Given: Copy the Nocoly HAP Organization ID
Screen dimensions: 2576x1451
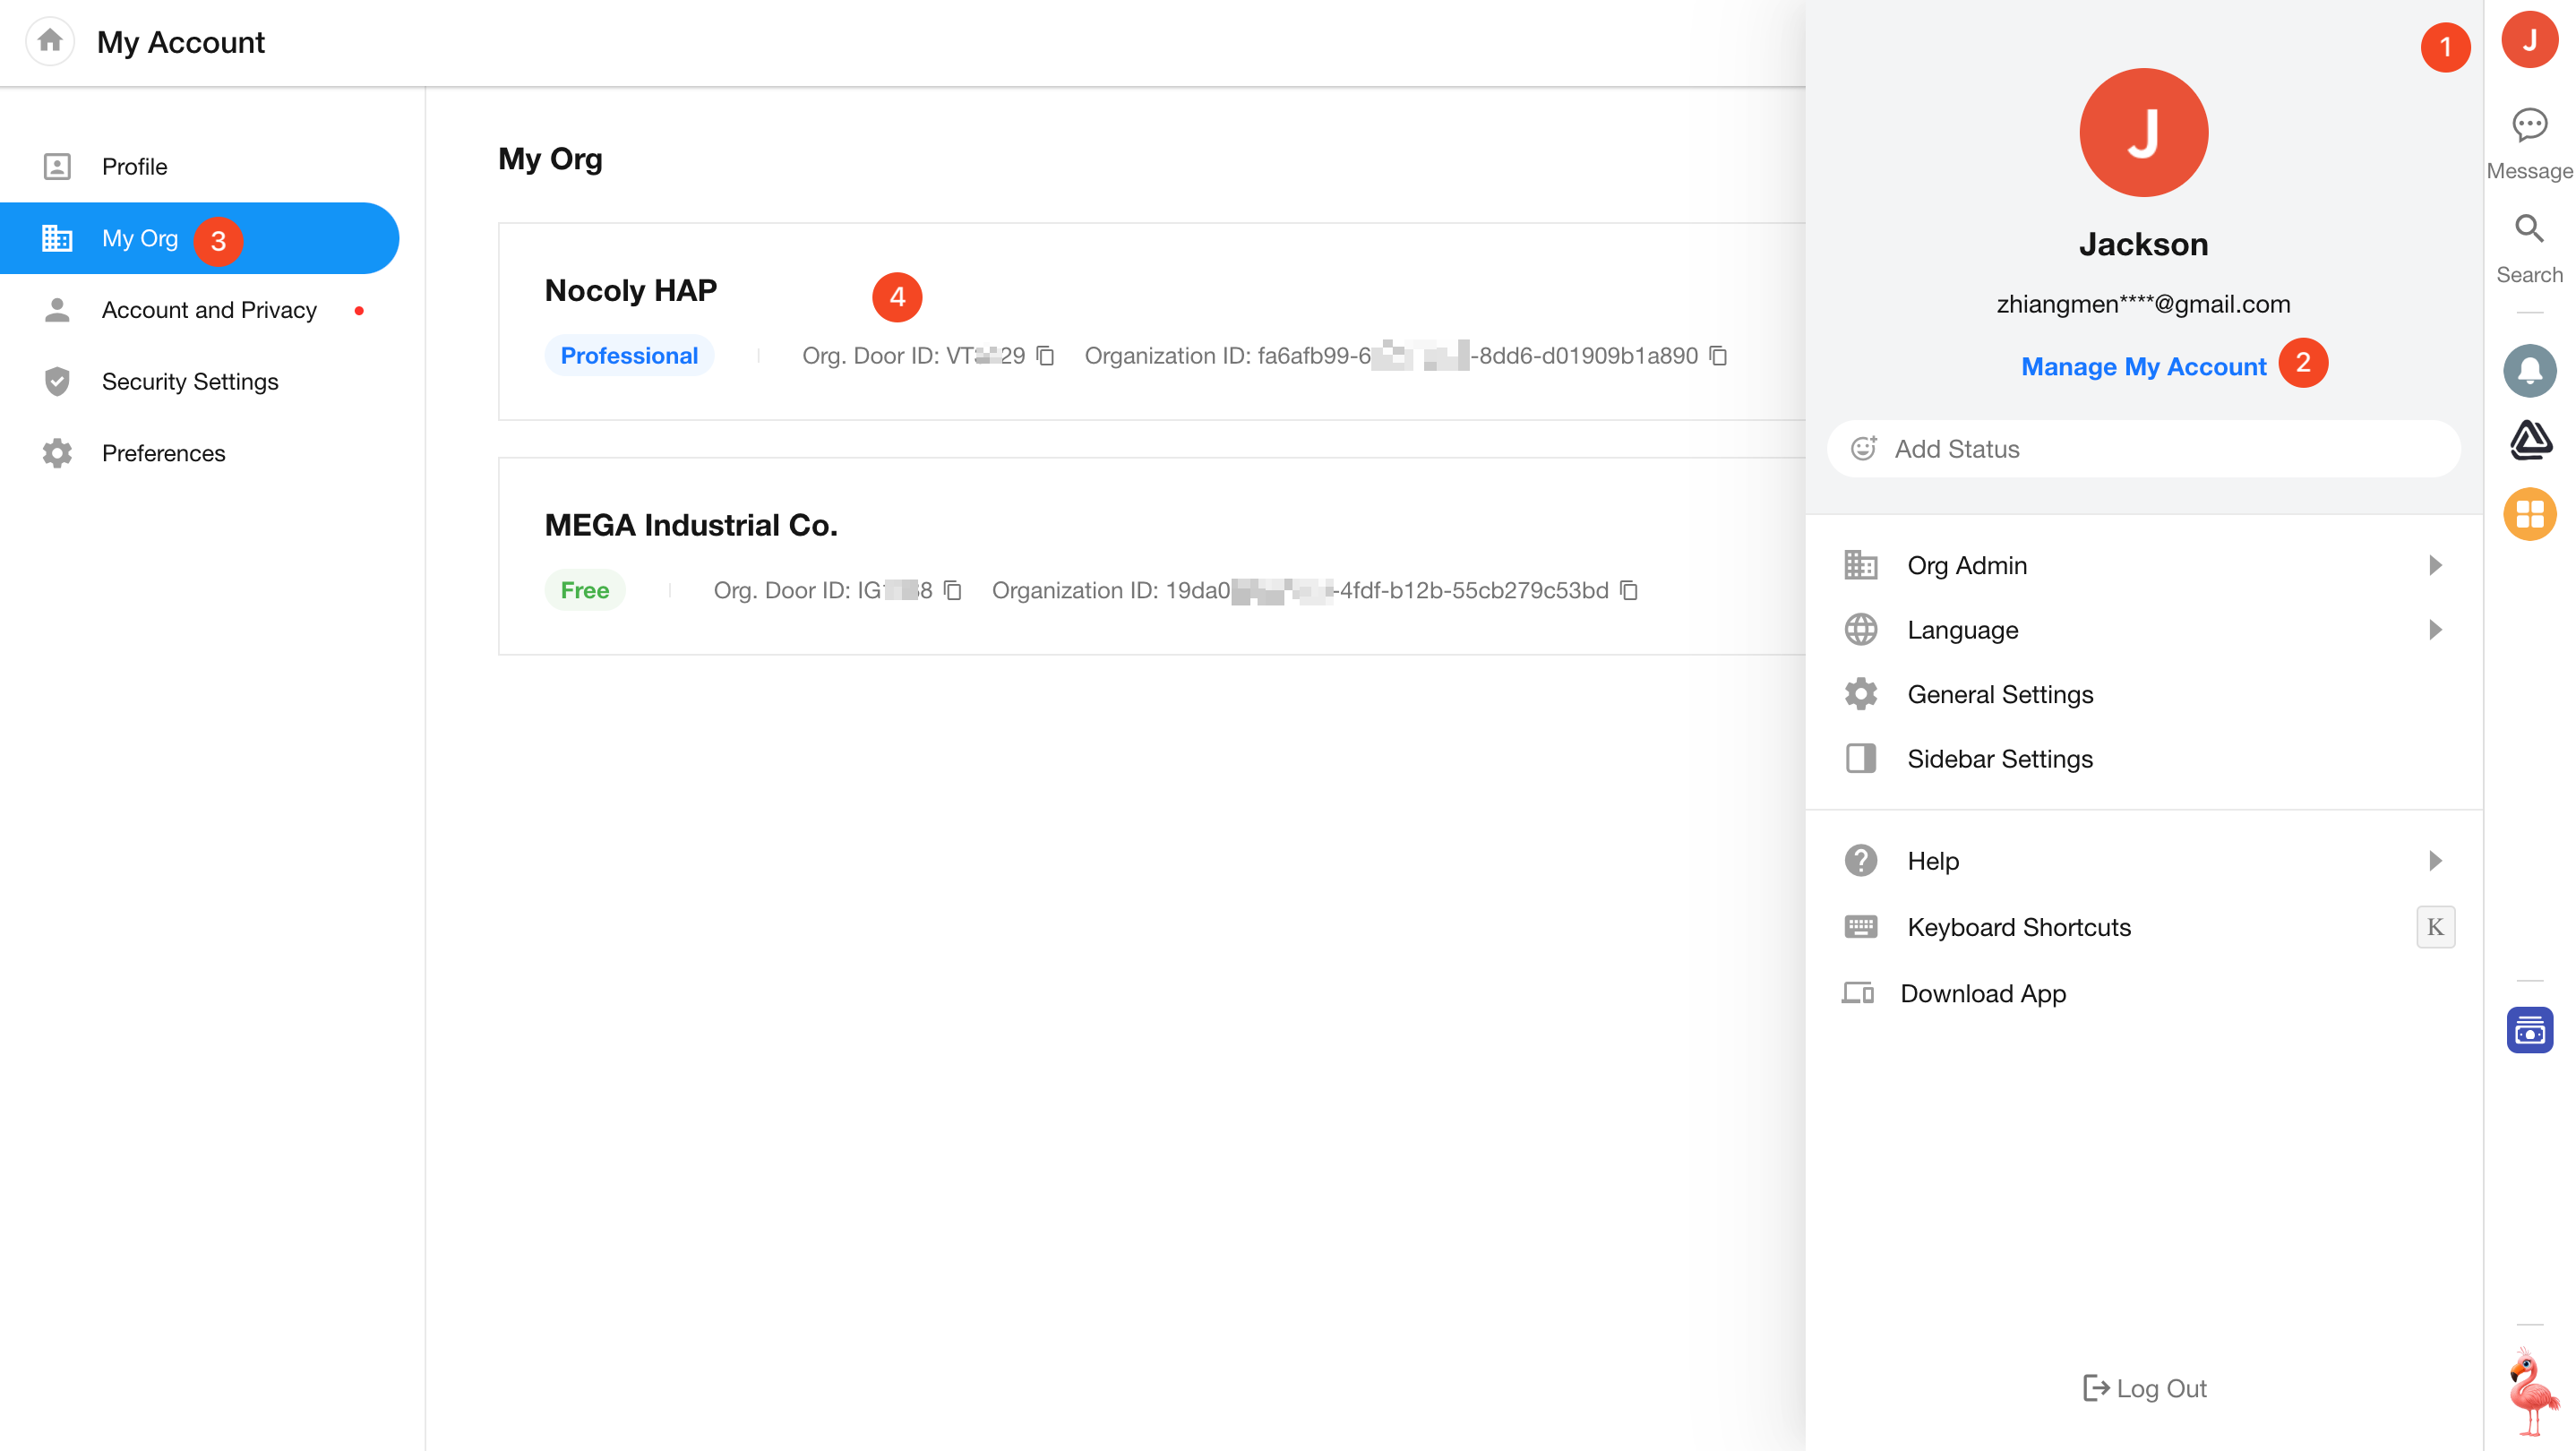Looking at the screenshot, I should point(1718,356).
